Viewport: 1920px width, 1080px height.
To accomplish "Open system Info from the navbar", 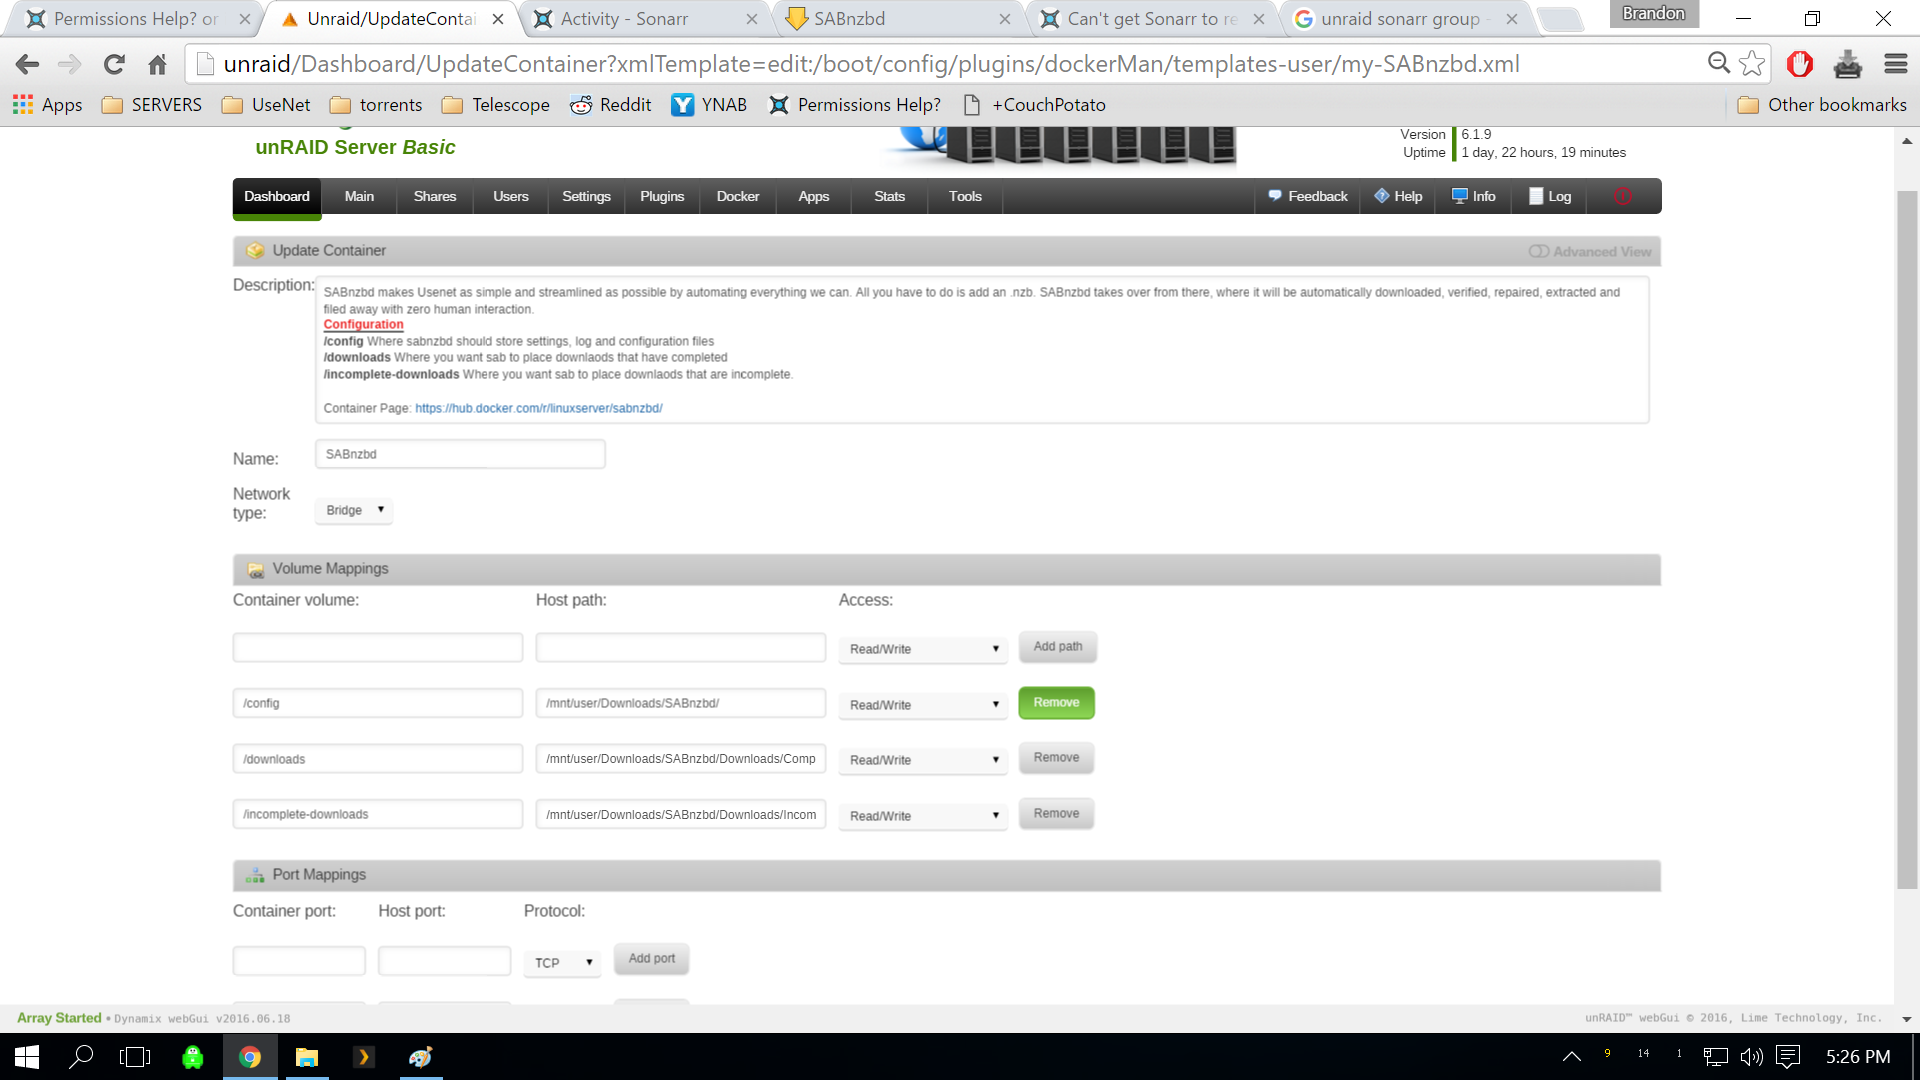I will (1474, 197).
